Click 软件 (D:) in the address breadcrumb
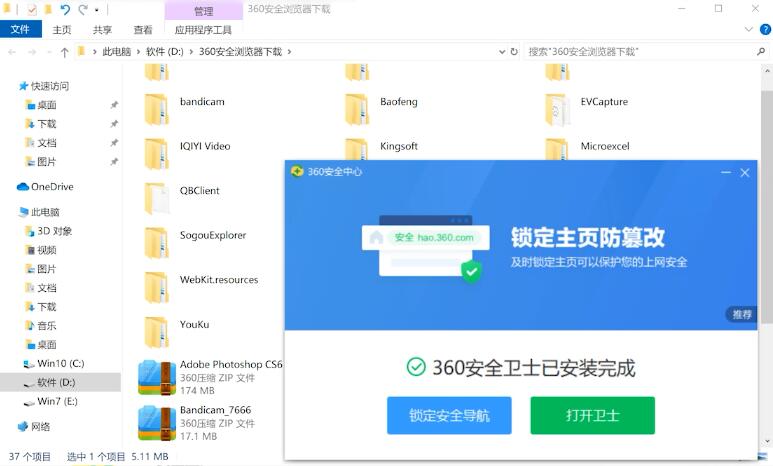 click(165, 52)
